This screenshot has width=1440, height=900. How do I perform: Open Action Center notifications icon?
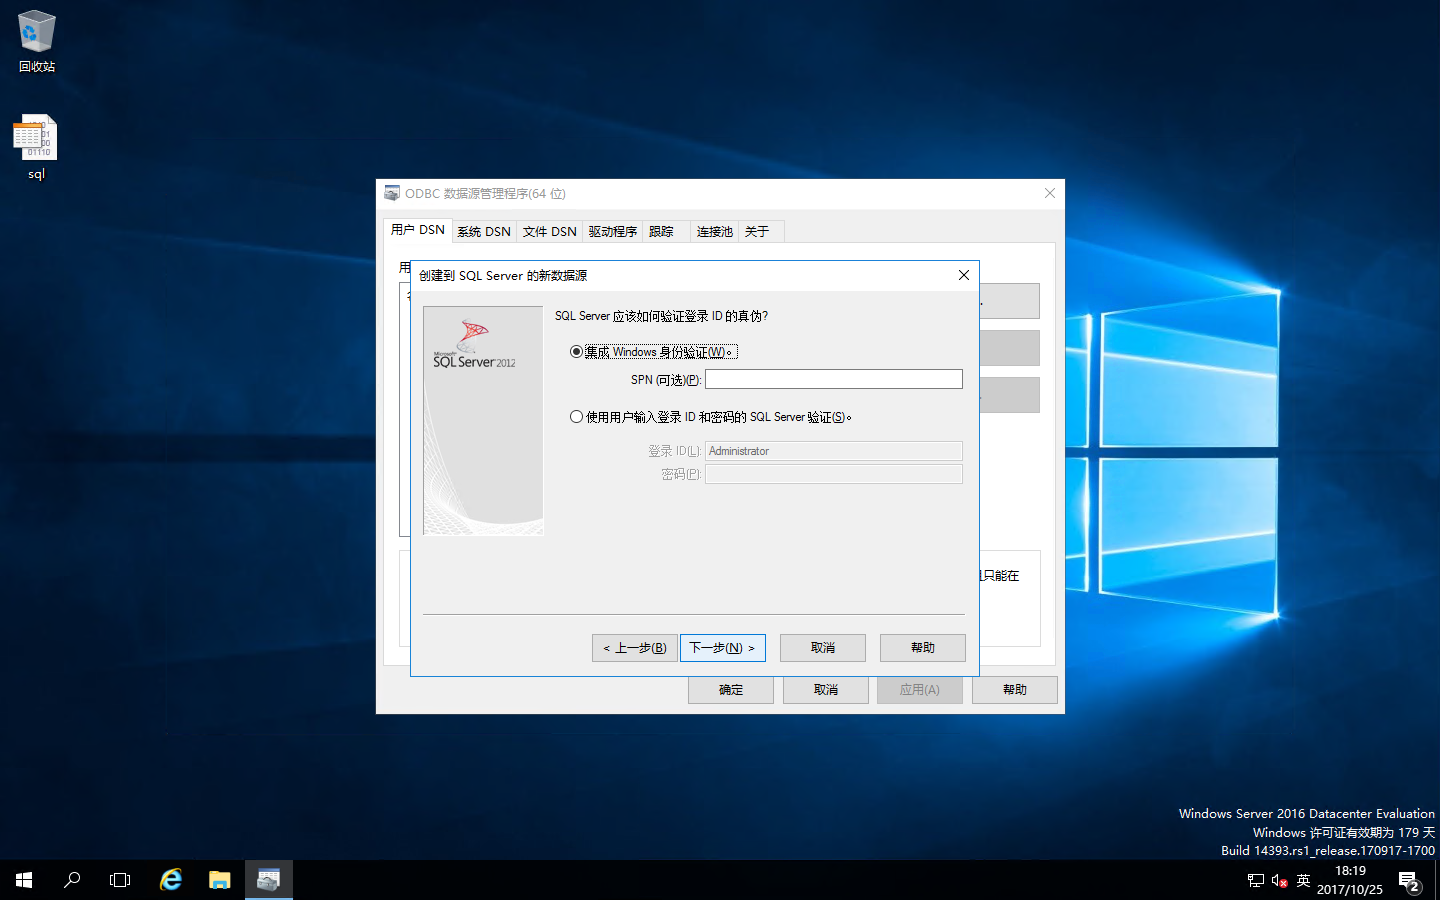point(1410,881)
